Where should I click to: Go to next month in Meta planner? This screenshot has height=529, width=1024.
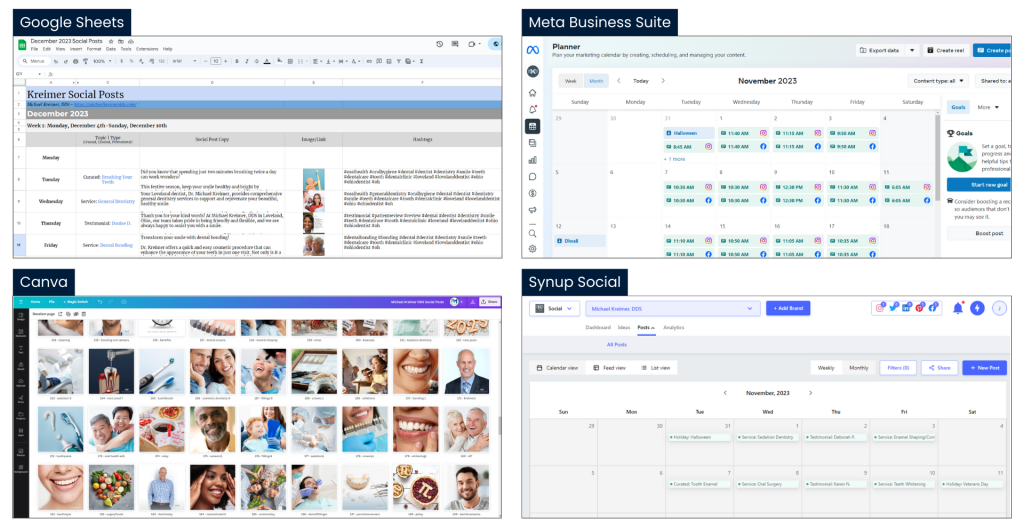pyautogui.click(x=663, y=80)
